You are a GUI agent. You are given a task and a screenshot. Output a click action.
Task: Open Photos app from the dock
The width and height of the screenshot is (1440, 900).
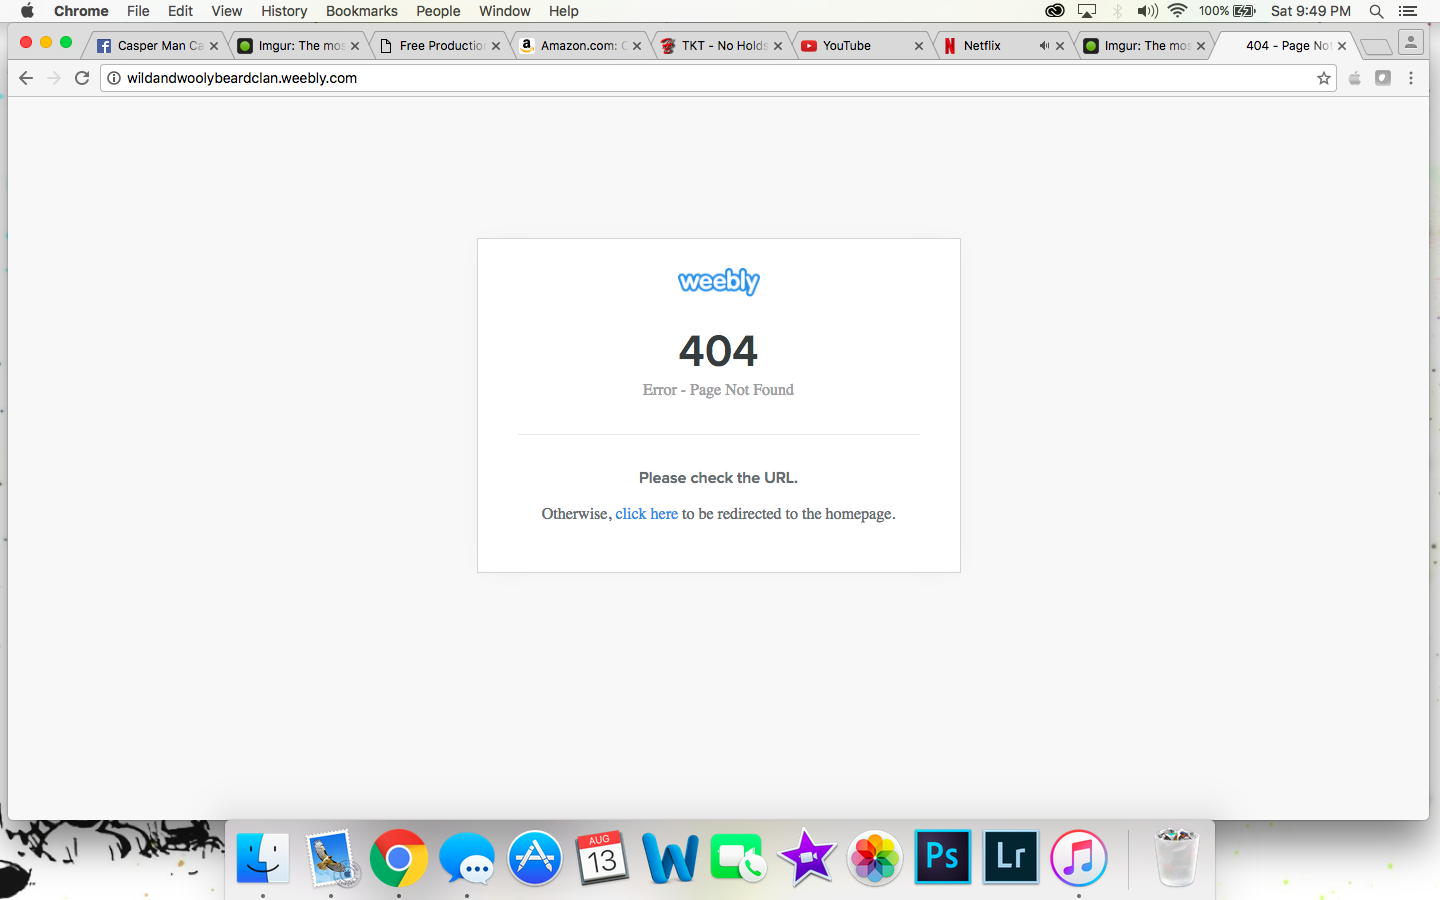[x=874, y=858]
